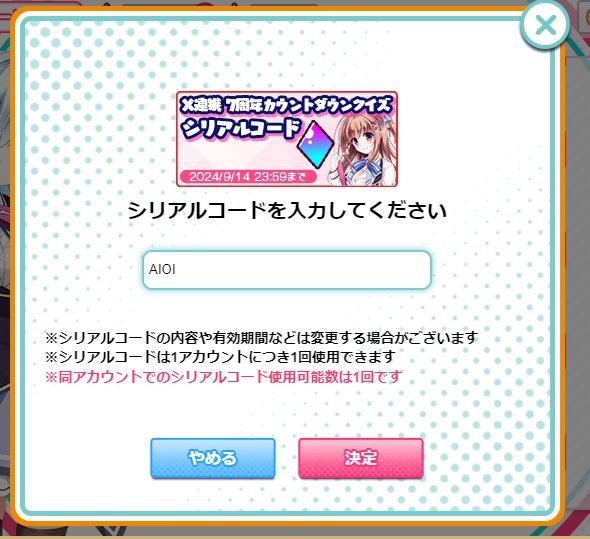Place cursor after AIOI text in the field
Screen dimensions: 590x539
(176, 270)
